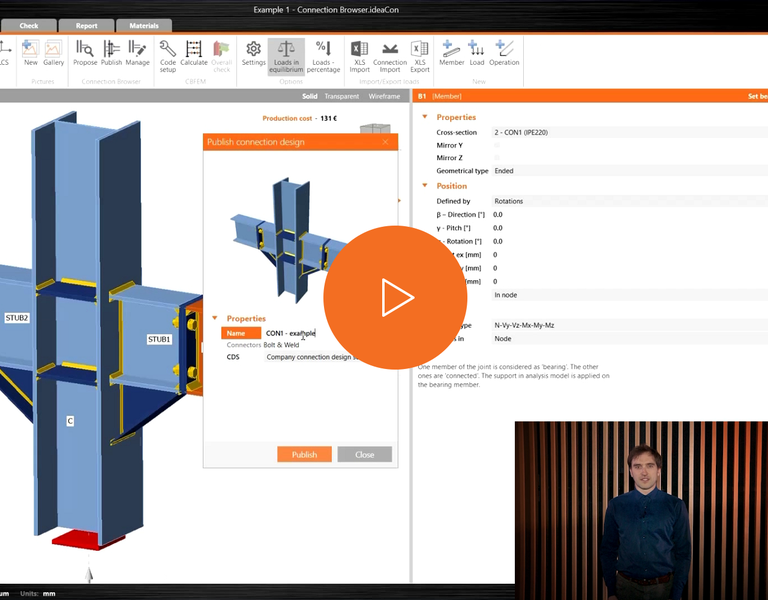768x600 pixels.
Task: Tick the Mirror Y checkbox
Action: (497, 145)
